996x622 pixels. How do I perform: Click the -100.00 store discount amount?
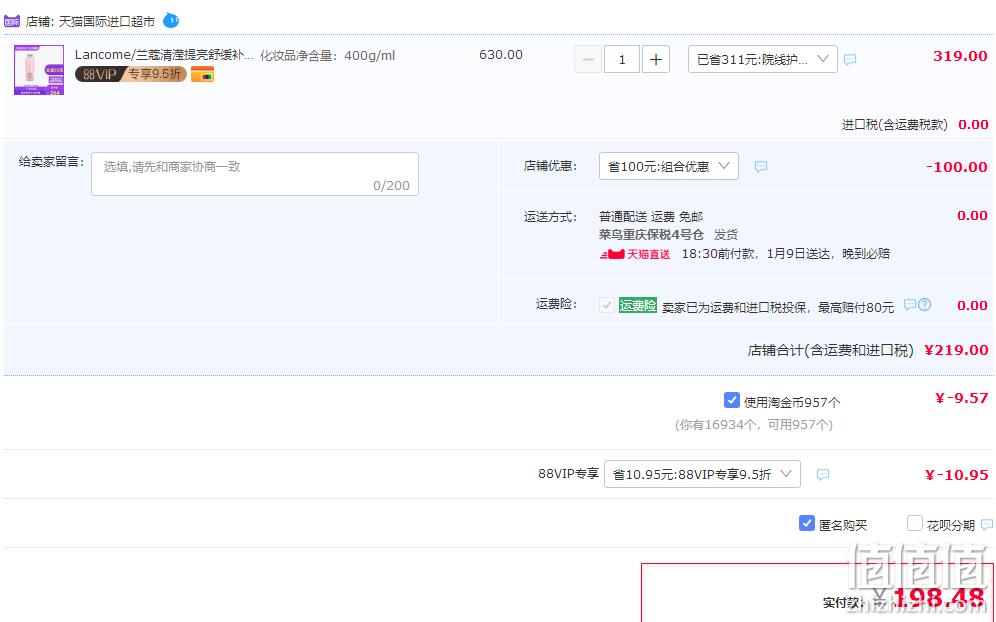coord(957,167)
